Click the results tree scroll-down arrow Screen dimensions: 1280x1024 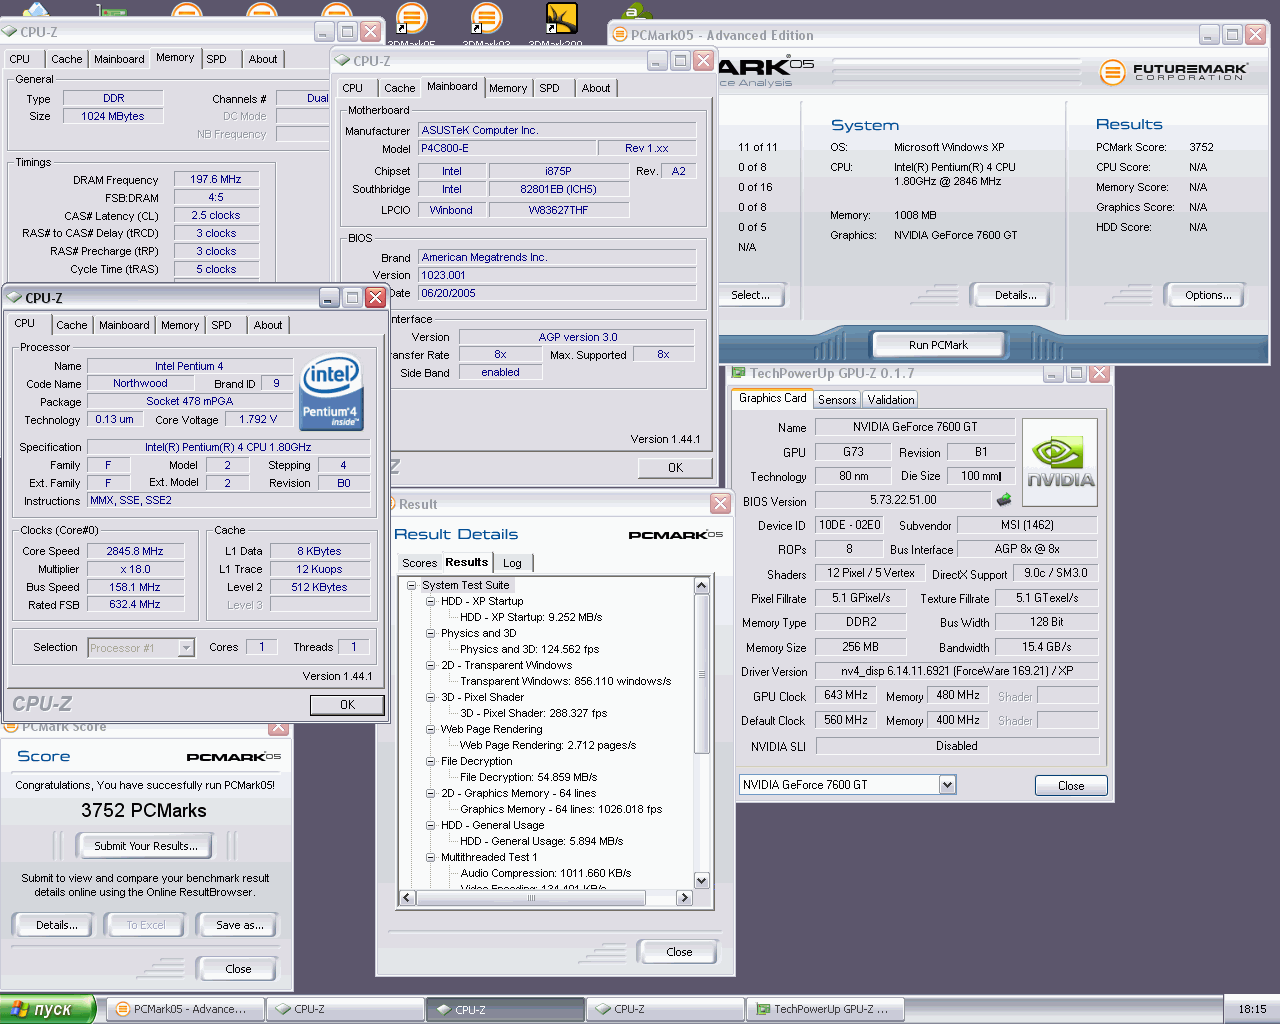(702, 881)
